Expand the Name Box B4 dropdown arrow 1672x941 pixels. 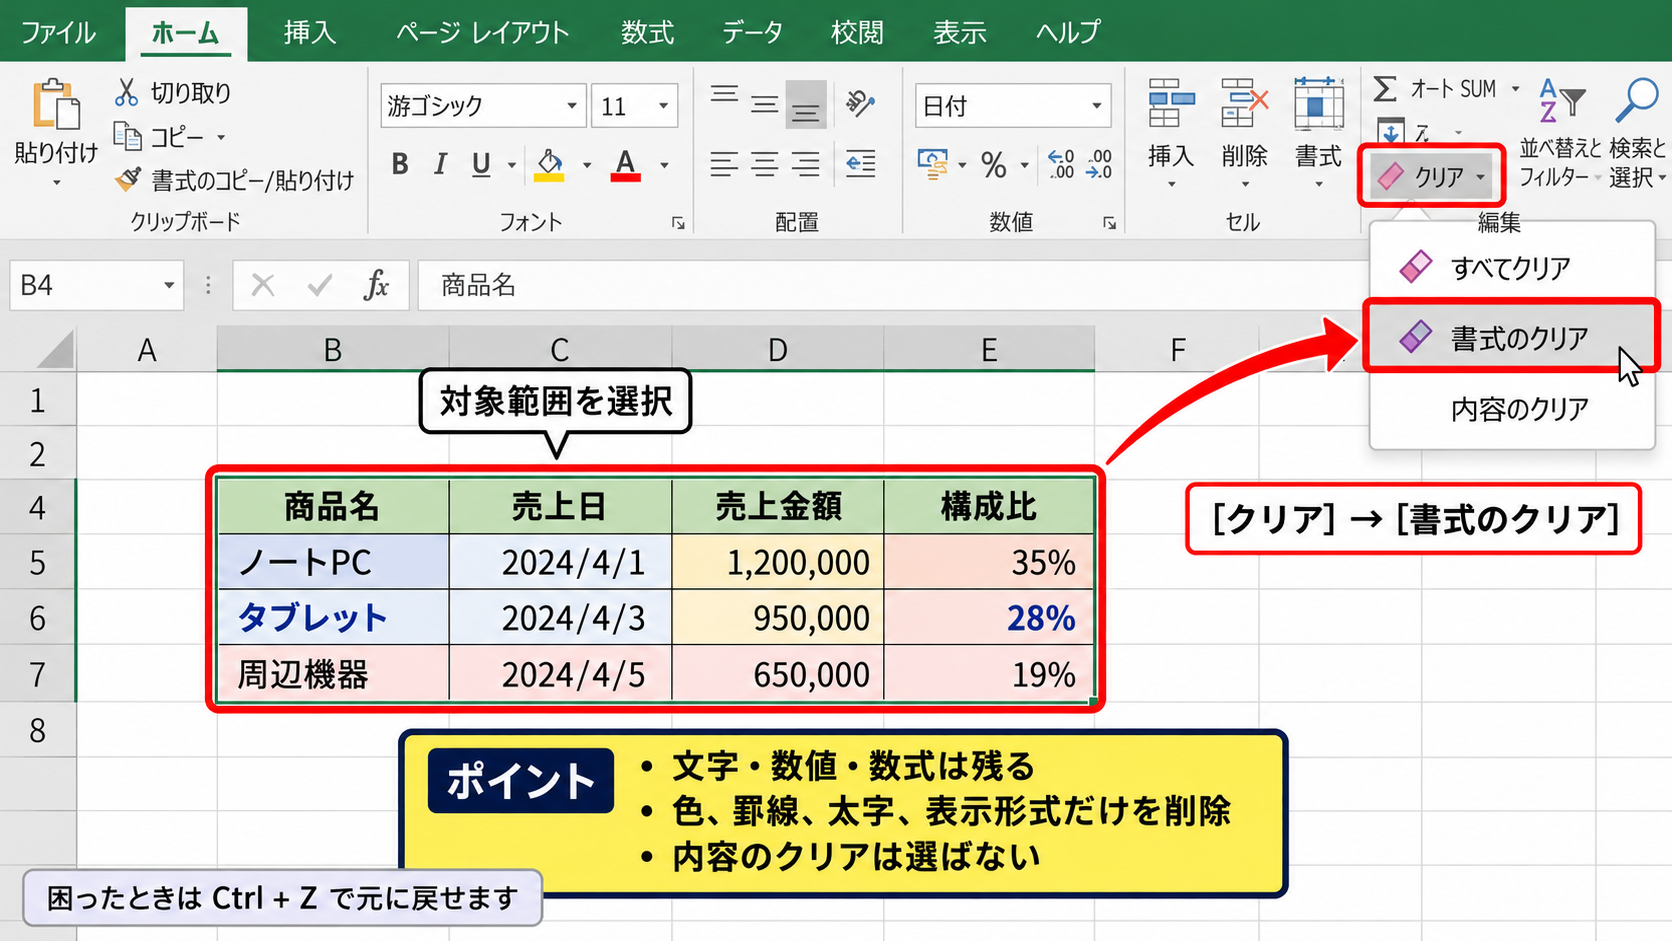(169, 286)
